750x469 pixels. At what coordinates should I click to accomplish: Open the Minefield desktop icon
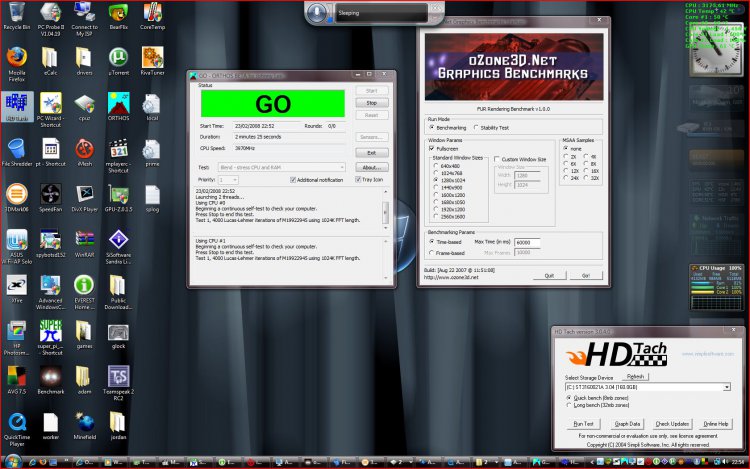[x=84, y=425]
